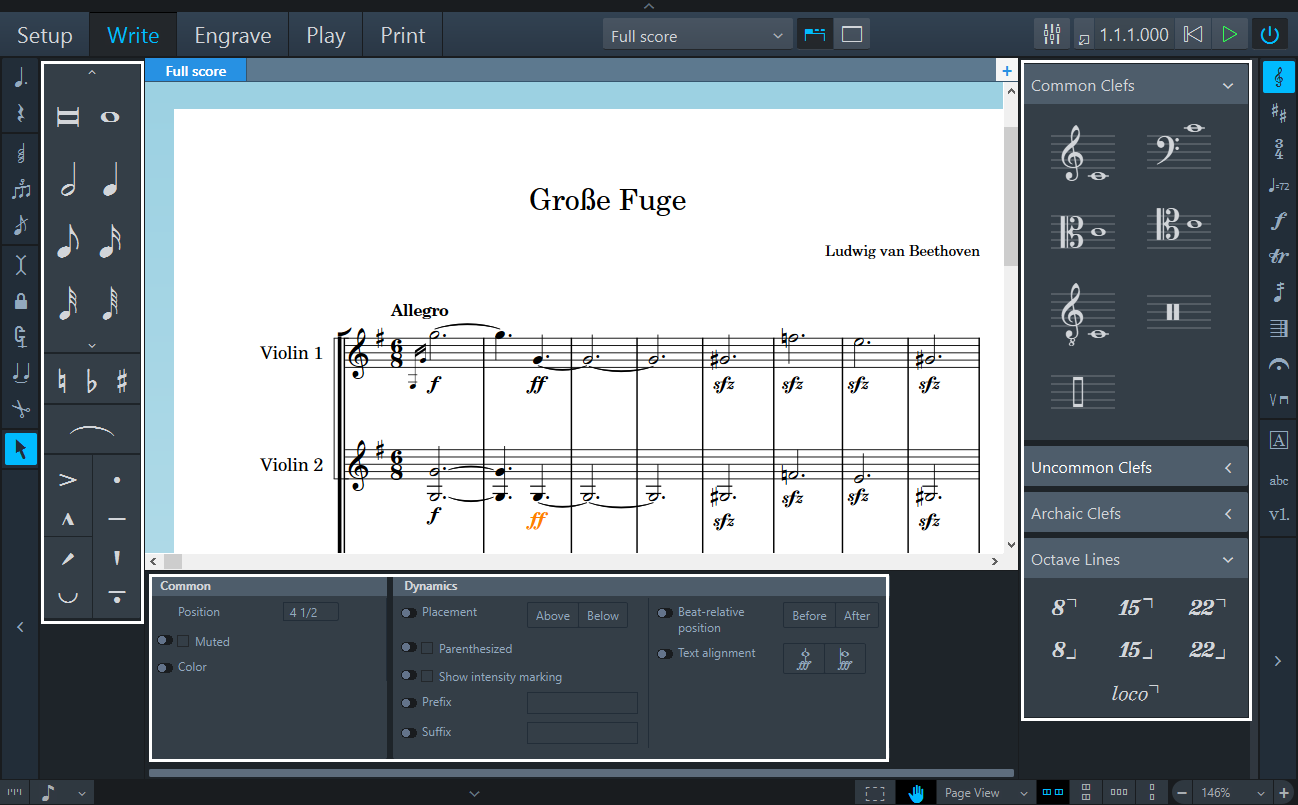Pick the treble clef octave below (8)
Screen dimensions: 1298x805
[x=1082, y=316]
